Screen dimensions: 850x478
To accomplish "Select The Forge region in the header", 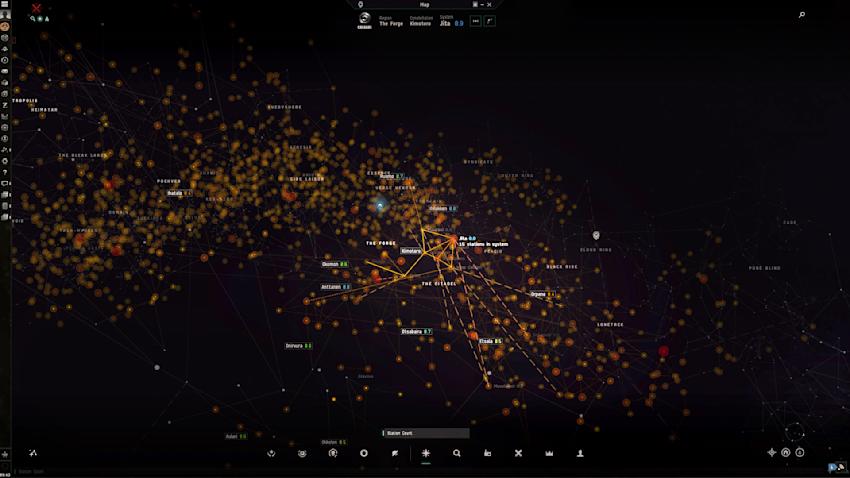I will pyautogui.click(x=391, y=23).
